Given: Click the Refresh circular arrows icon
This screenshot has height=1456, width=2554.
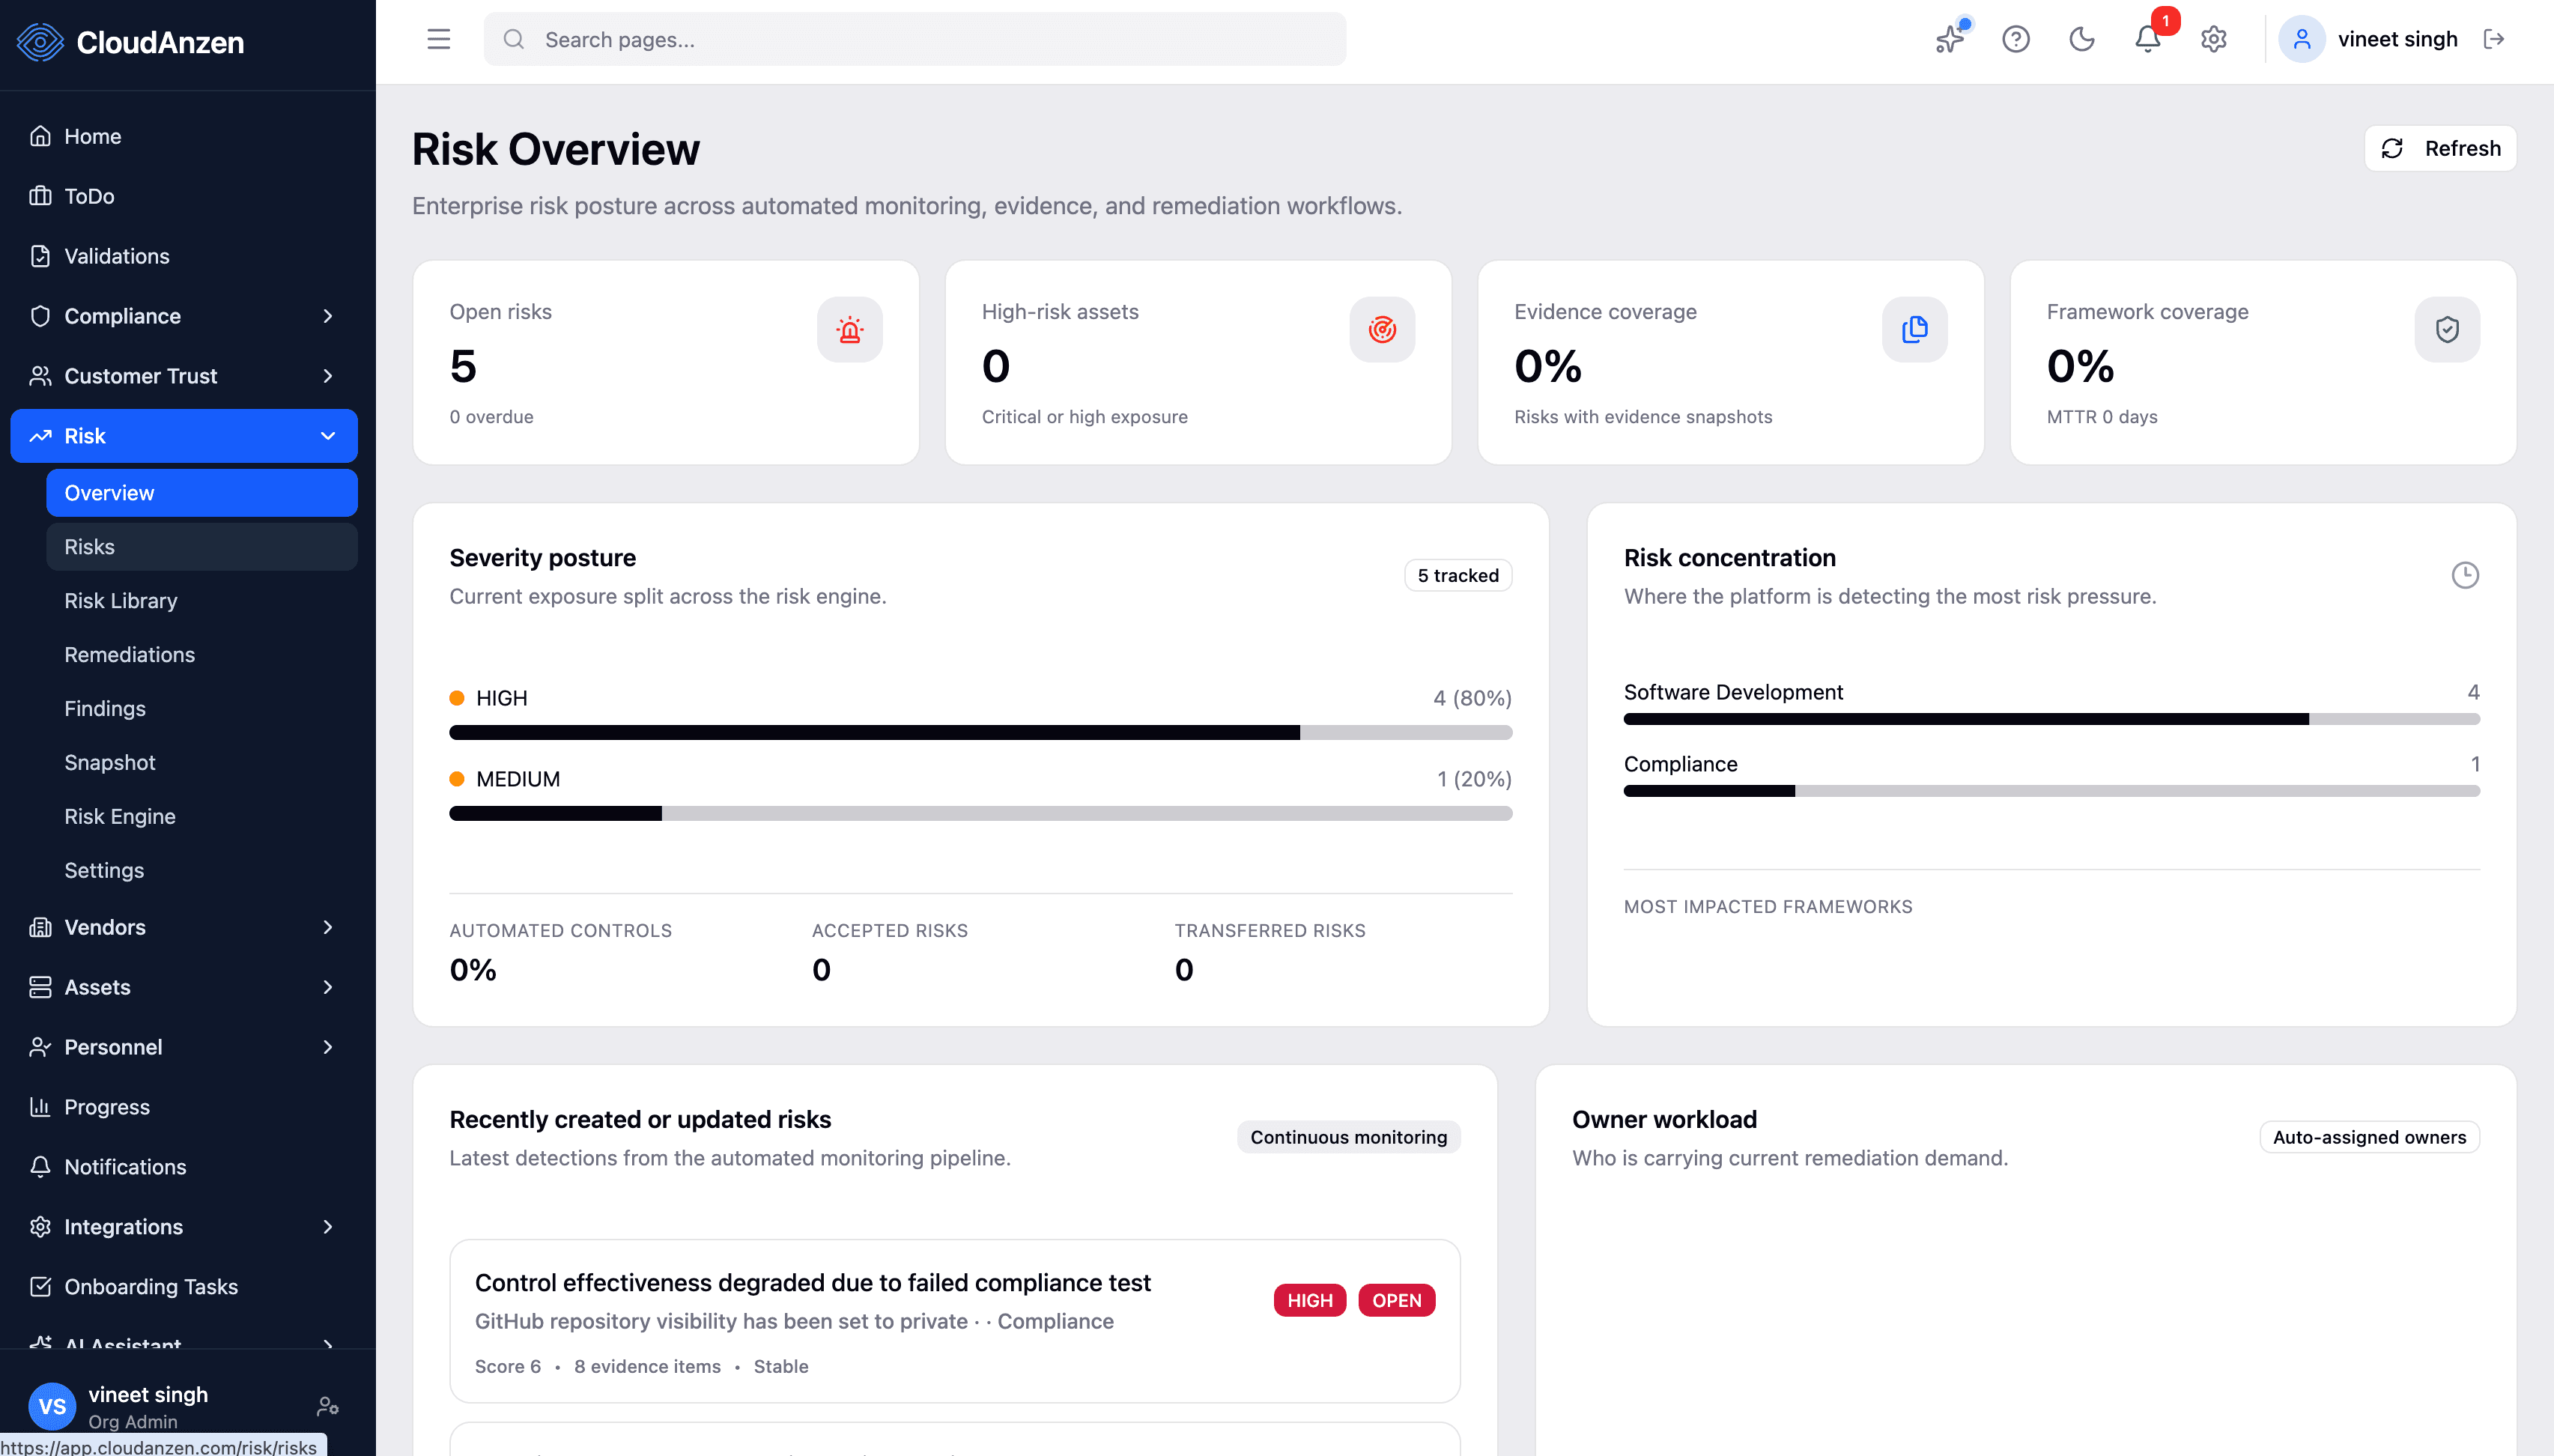Looking at the screenshot, I should 2392,148.
